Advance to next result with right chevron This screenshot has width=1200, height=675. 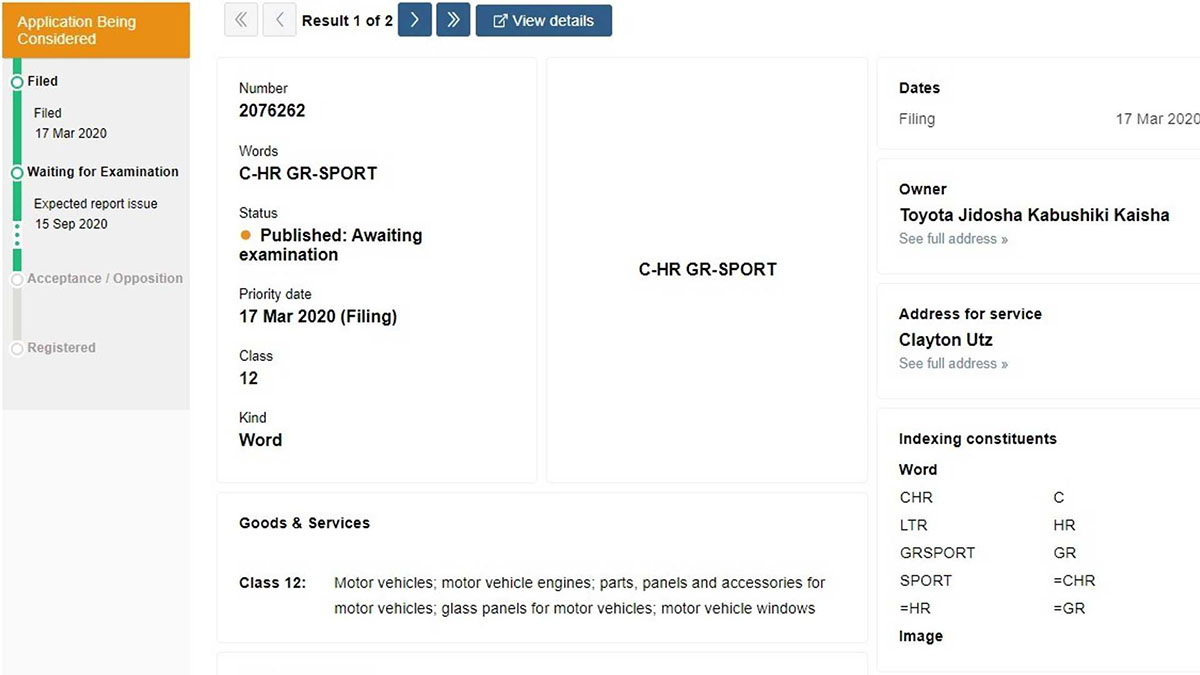point(415,20)
